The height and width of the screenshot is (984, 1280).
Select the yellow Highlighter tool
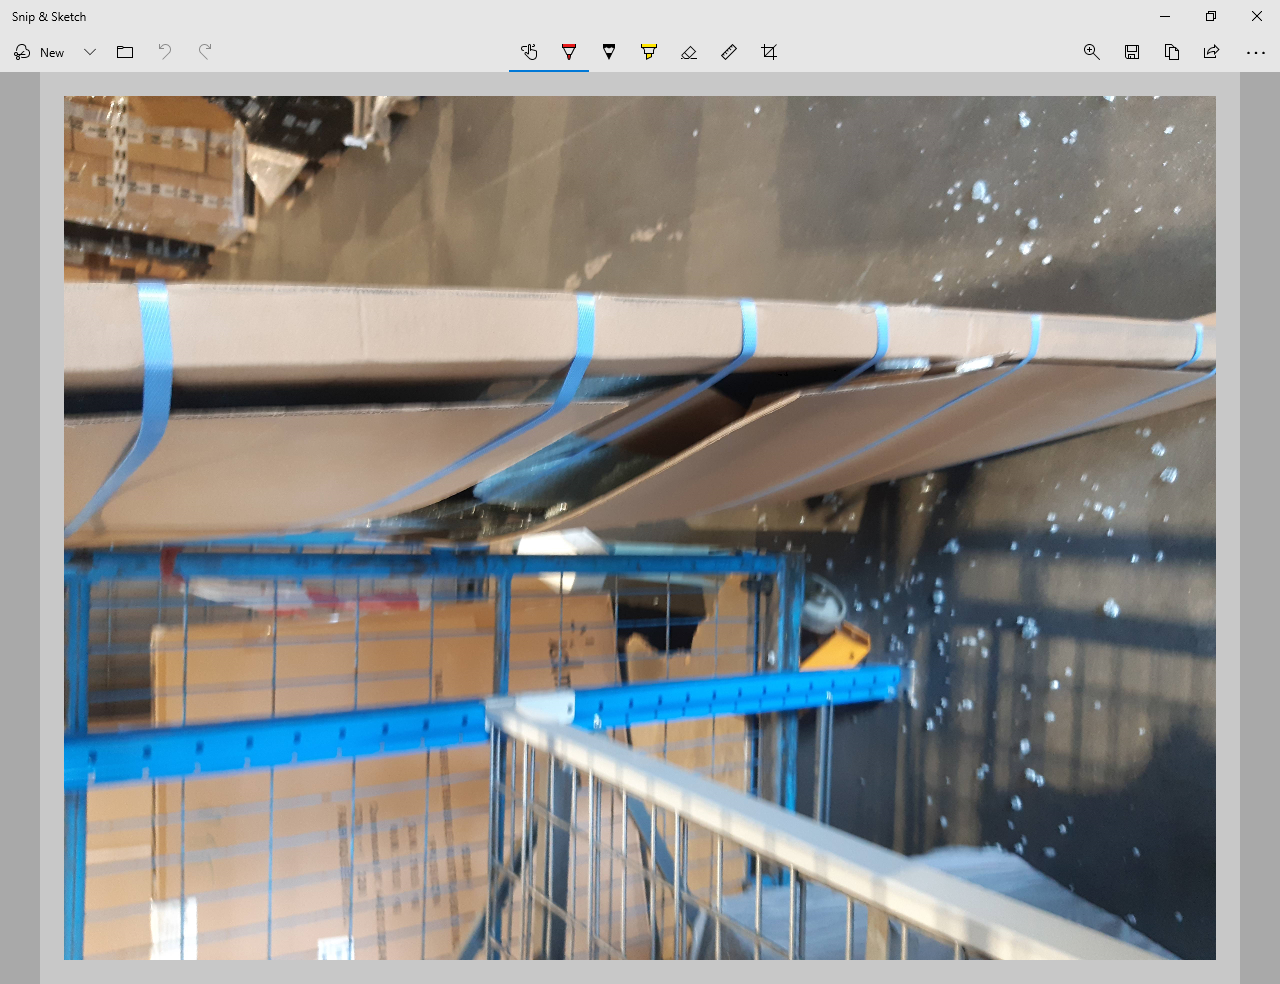[x=649, y=52]
